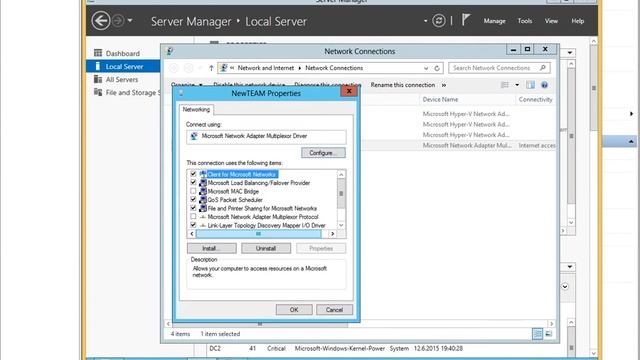Image resolution: width=640 pixels, height=360 pixels.
Task: Sort by Device Name column
Action: coord(440,99)
